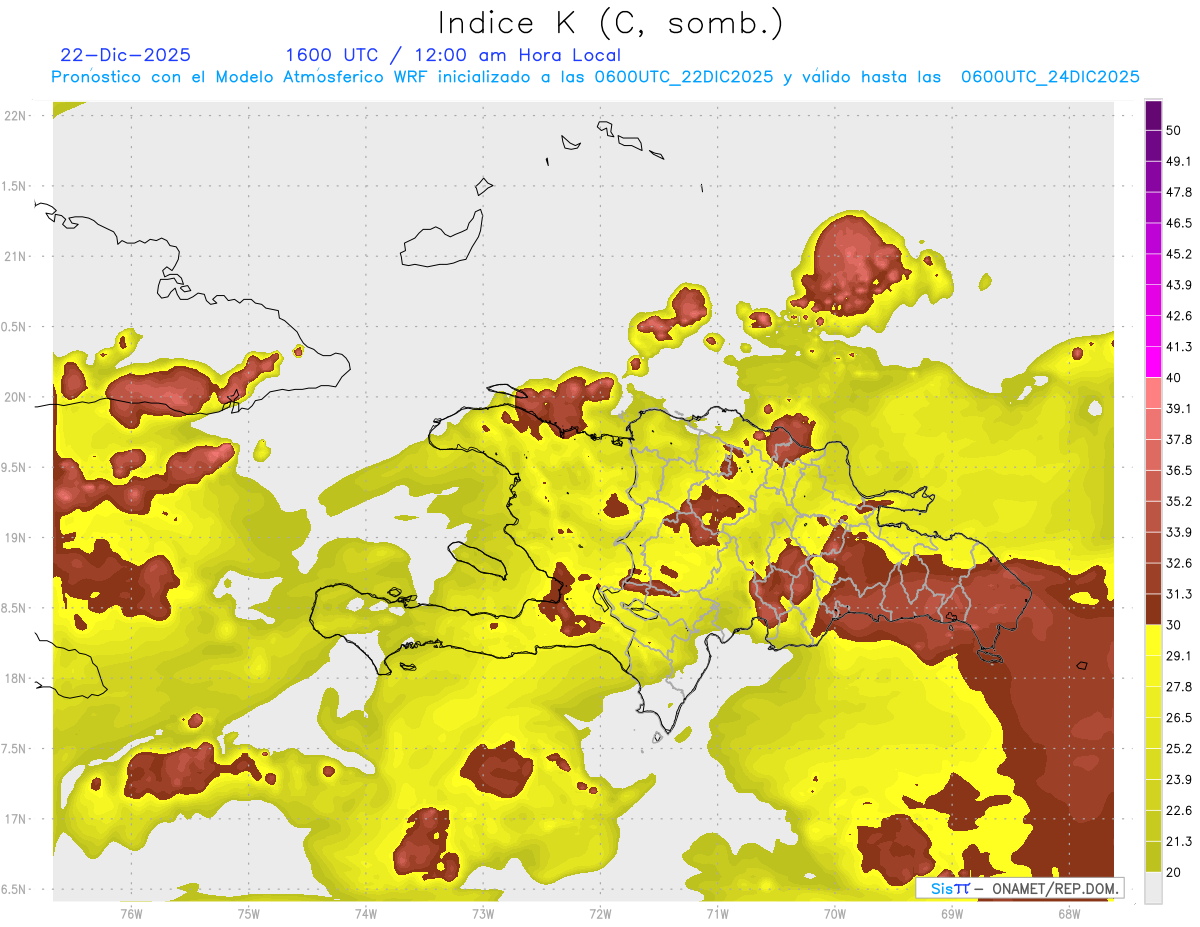Click the color scale value 49.1
The width and height of the screenshot is (1200, 927).
click(x=1179, y=161)
